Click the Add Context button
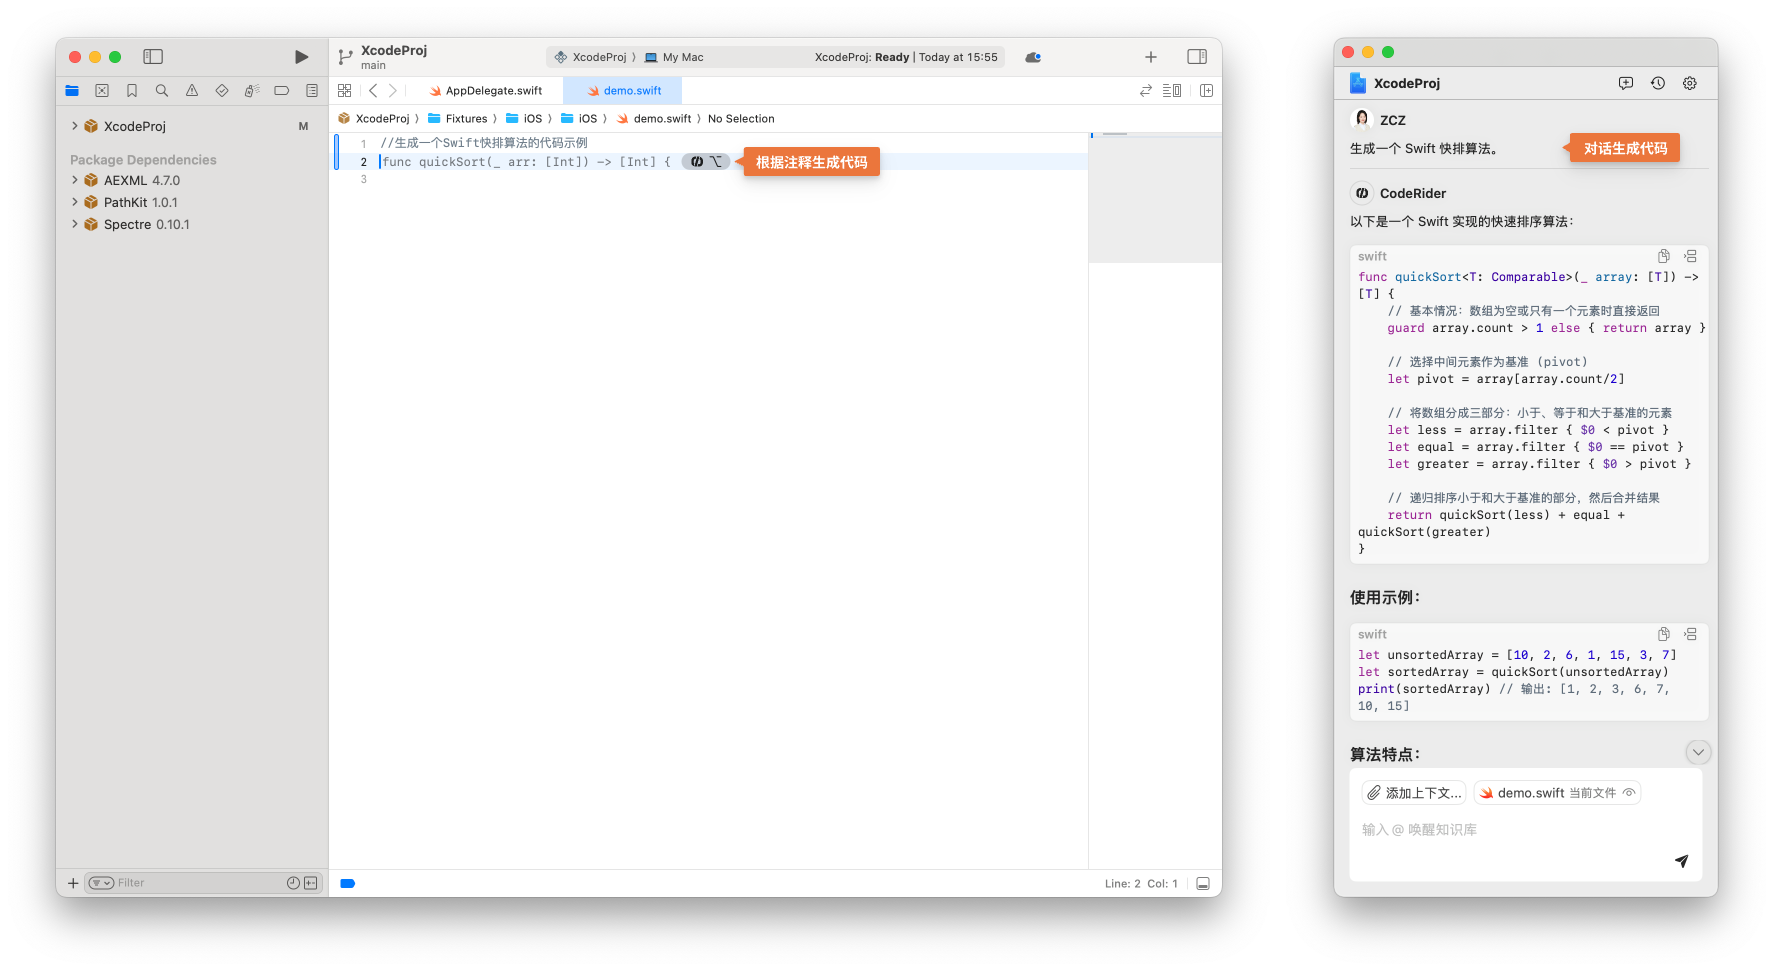 click(x=1414, y=793)
